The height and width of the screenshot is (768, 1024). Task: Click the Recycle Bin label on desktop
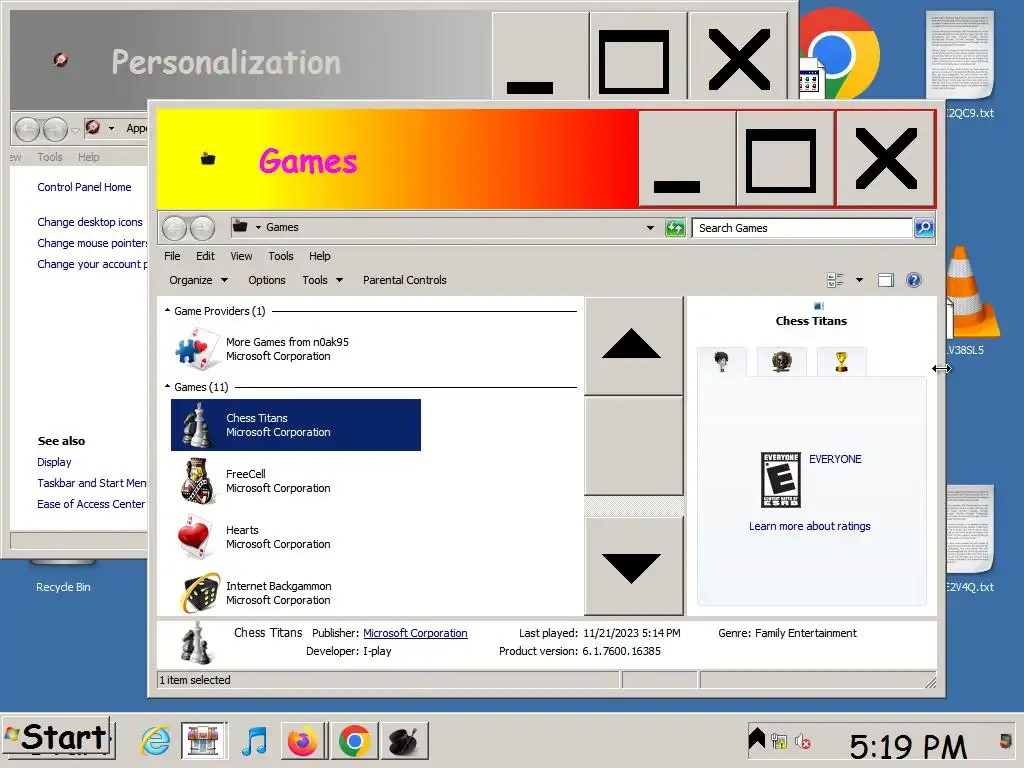tap(63, 587)
